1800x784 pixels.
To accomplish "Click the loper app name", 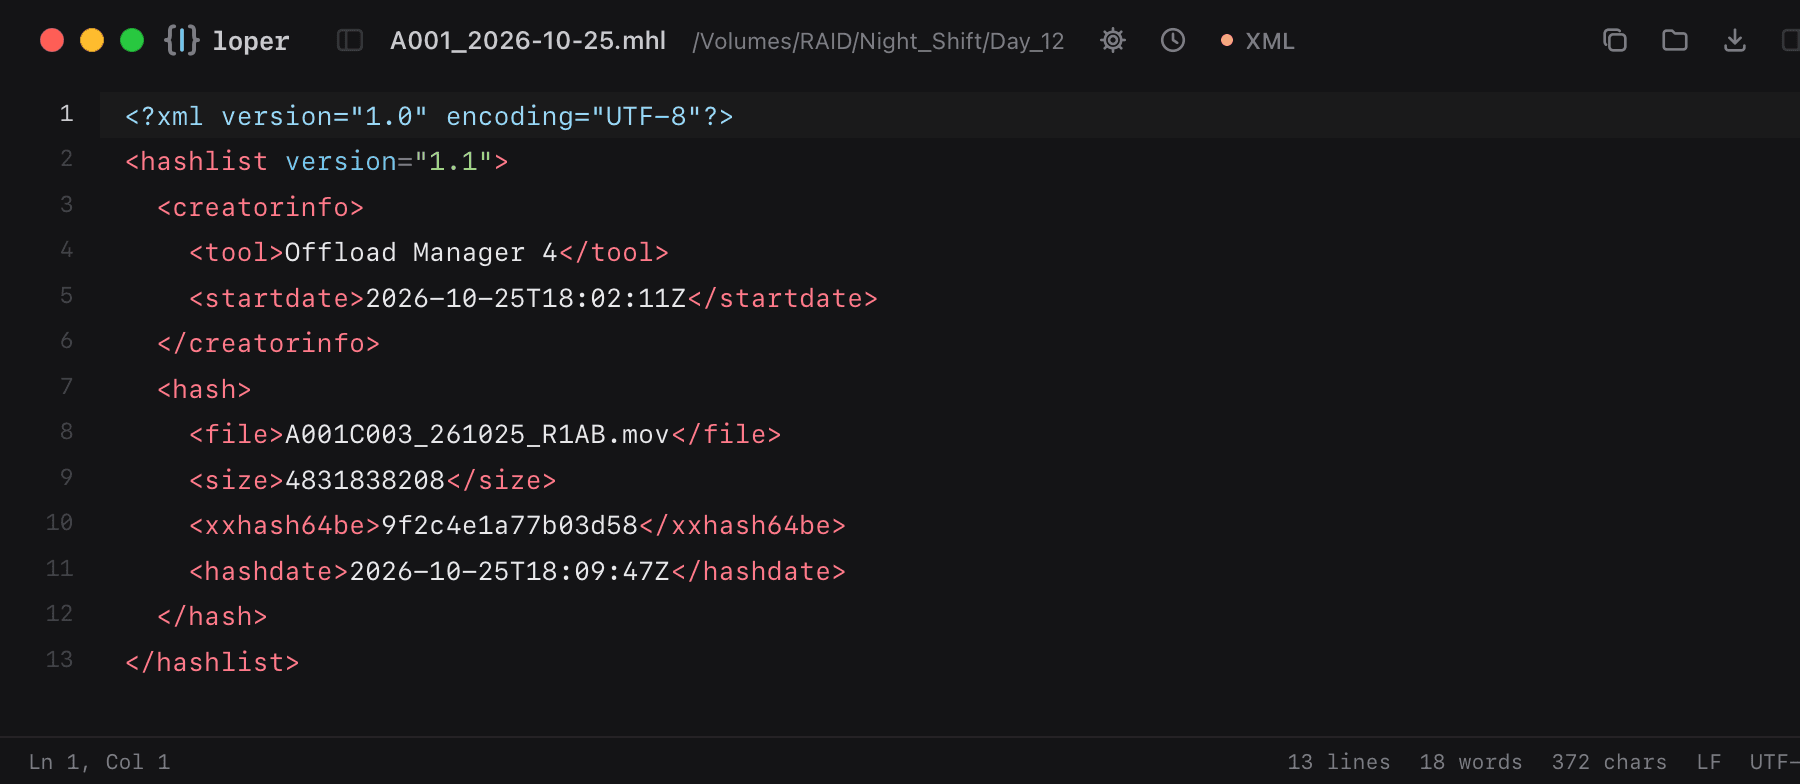I will click(x=251, y=41).
